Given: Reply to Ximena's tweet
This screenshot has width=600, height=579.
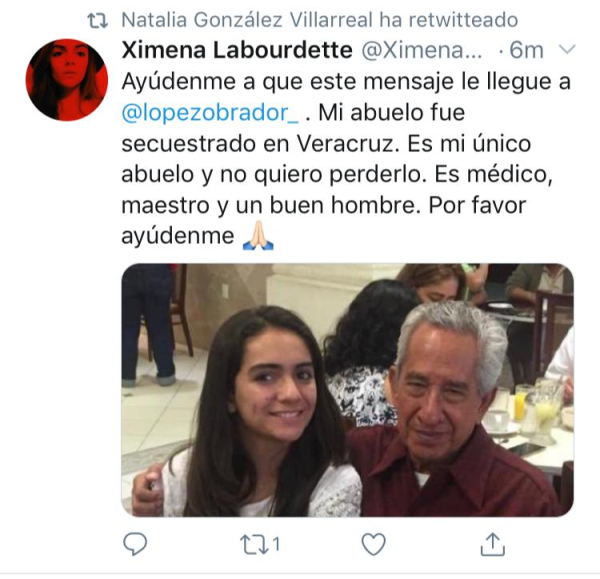Looking at the screenshot, I should pyautogui.click(x=135, y=544).
